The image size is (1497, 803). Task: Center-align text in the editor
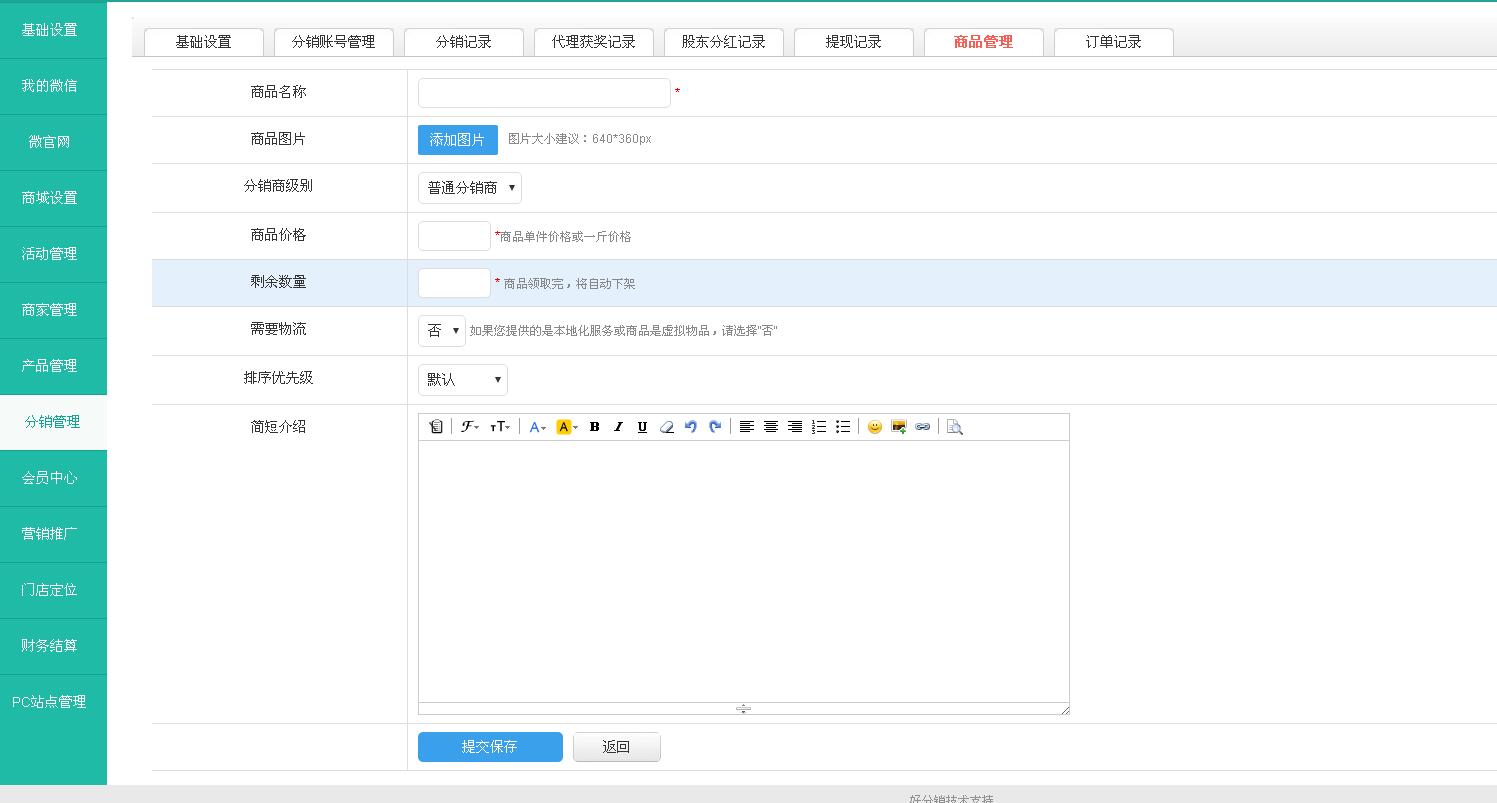coord(771,427)
